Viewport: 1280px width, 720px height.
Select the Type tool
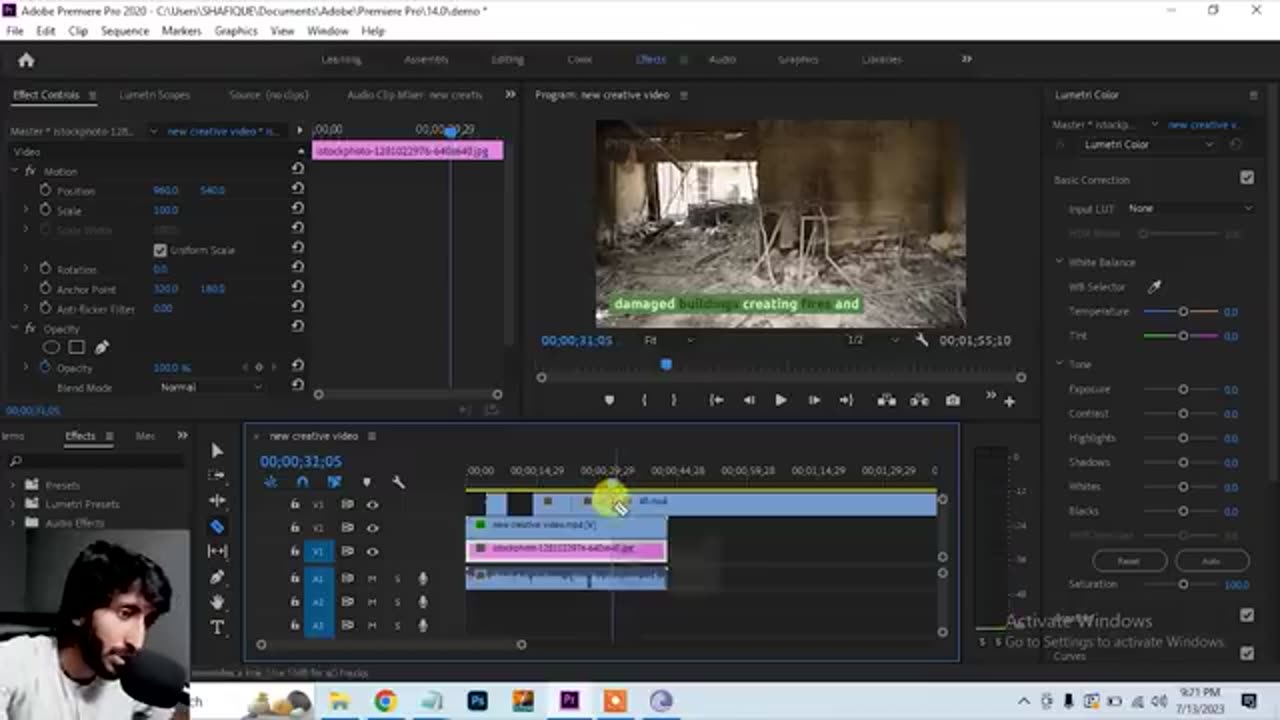pos(217,627)
